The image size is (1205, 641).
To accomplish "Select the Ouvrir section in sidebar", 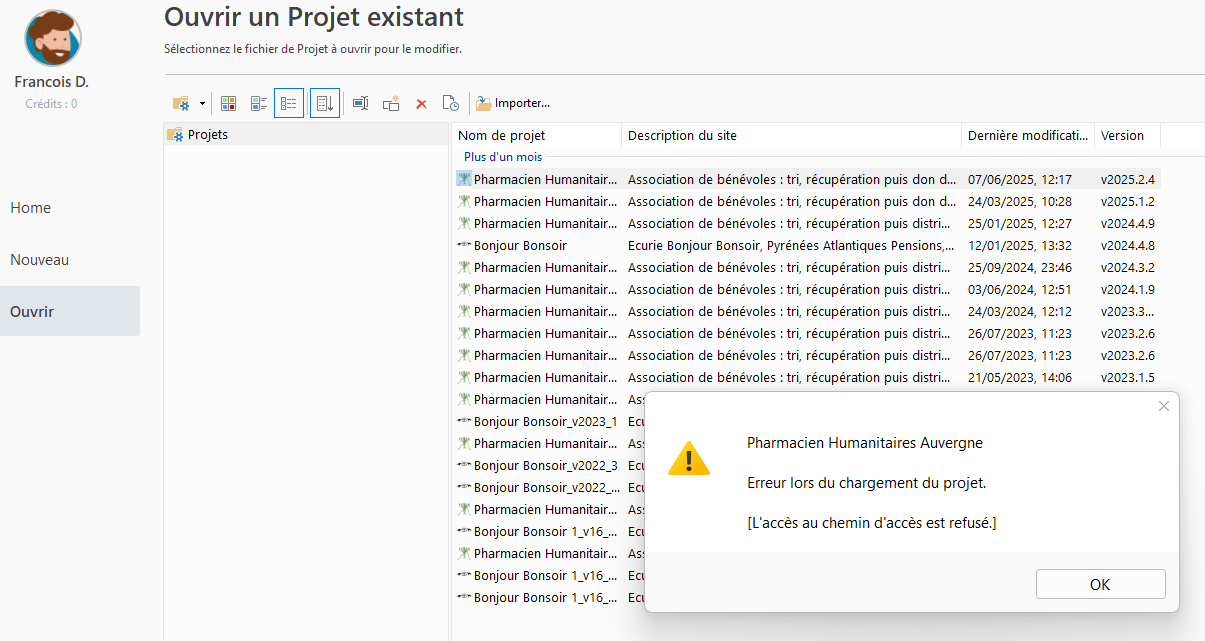I will [70, 311].
